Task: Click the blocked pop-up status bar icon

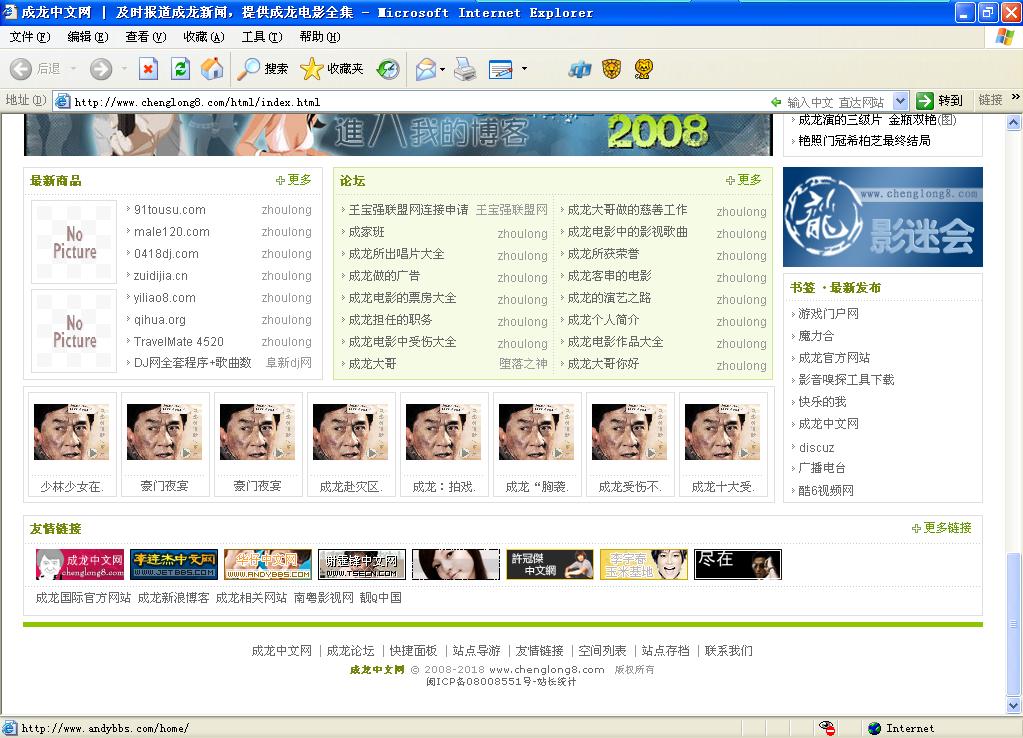Action: click(827, 728)
